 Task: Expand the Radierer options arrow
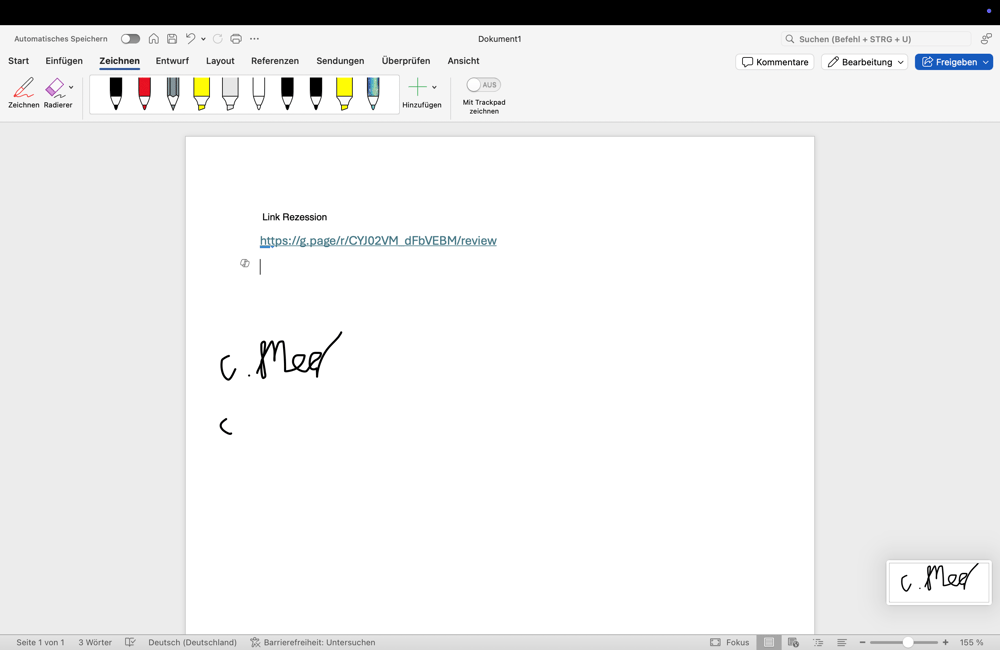pyautogui.click(x=71, y=87)
